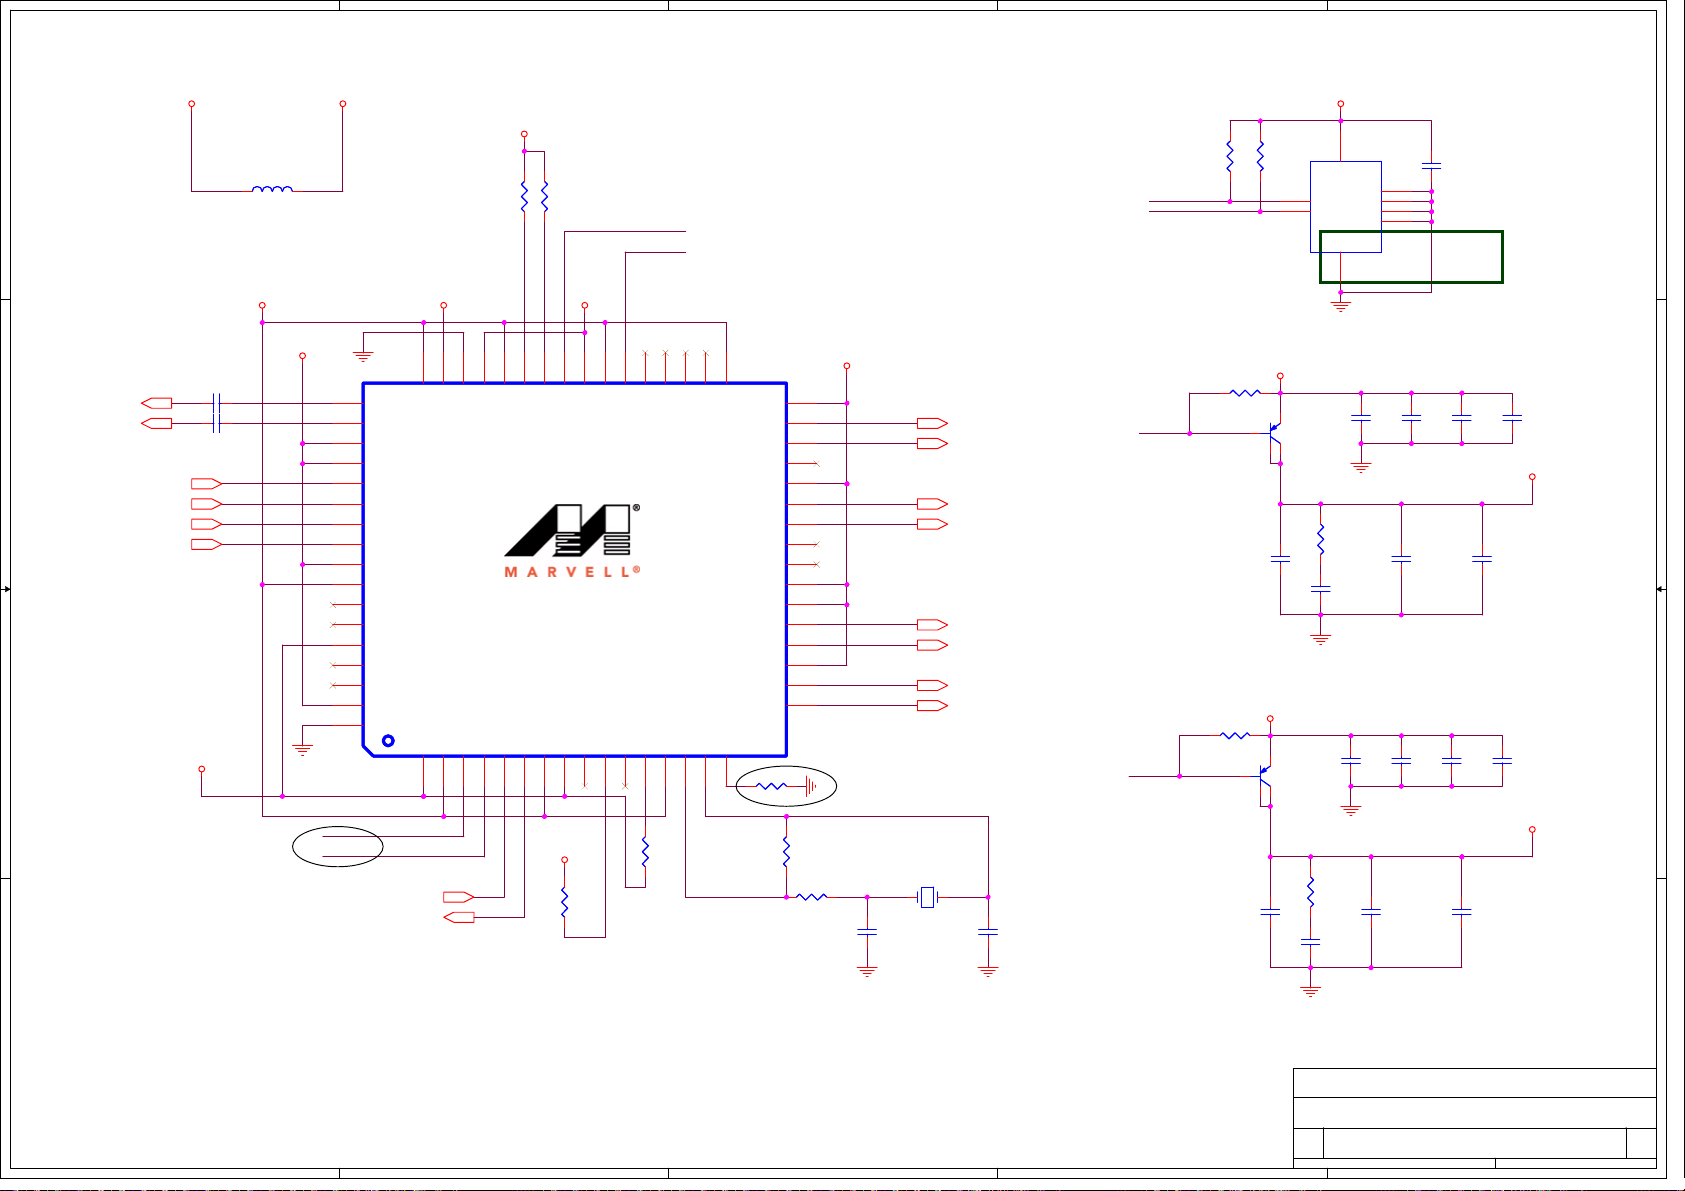
Task: Select the resistor inside the circled ground connection
Action: tap(771, 787)
